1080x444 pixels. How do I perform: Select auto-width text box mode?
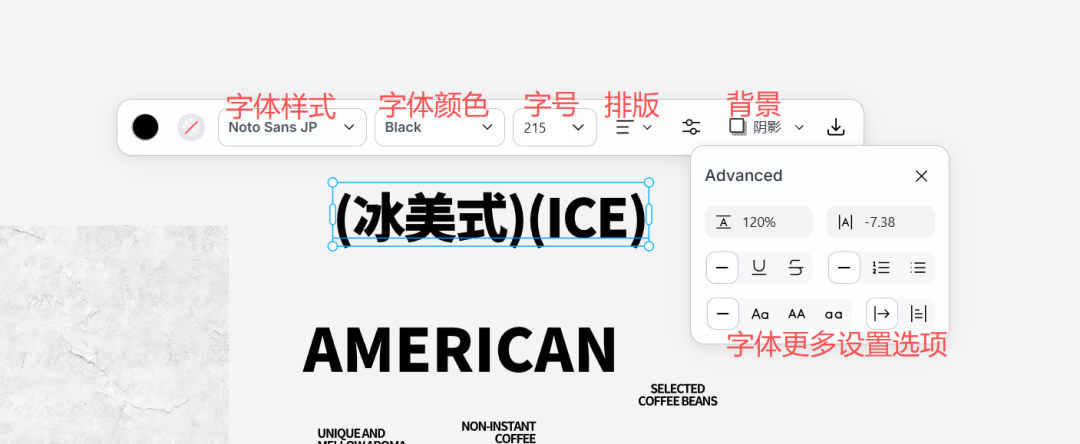coord(882,314)
